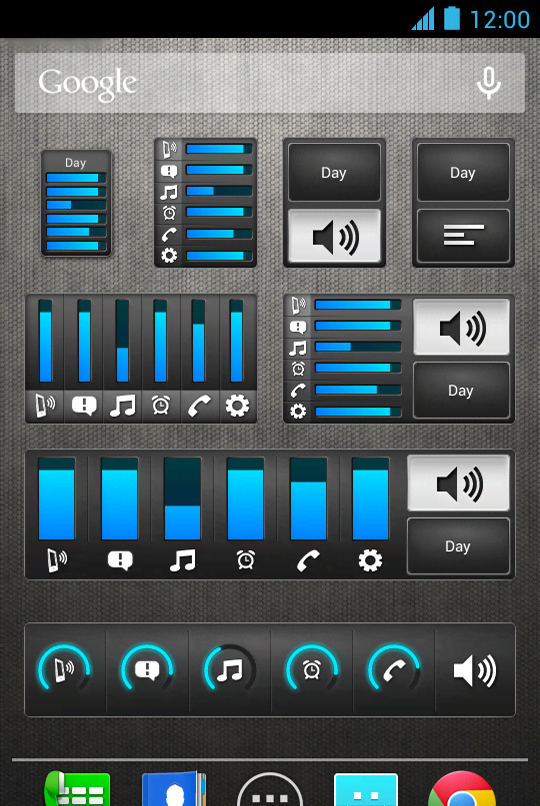Adjust ringer bar in narrow vertical bars widget

45,341
